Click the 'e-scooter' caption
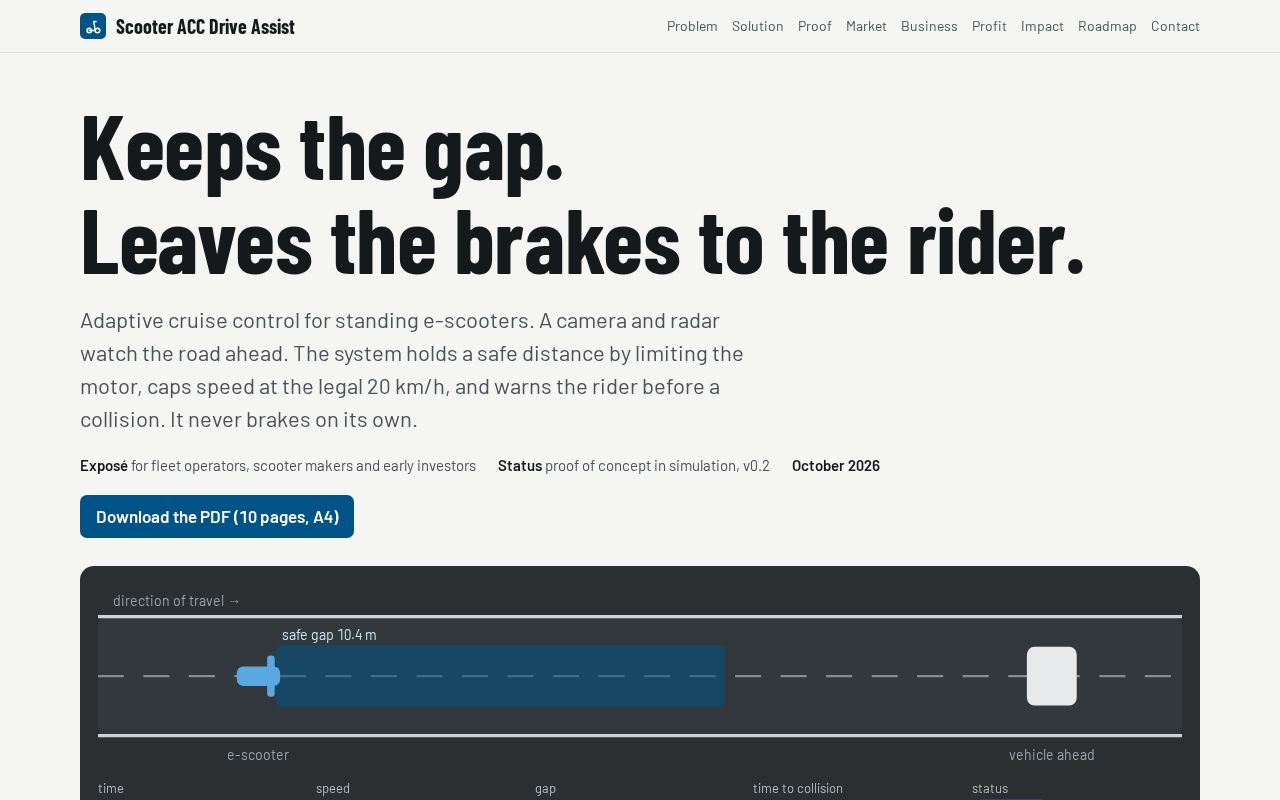Screen dimensions: 1280x800 (258, 755)
